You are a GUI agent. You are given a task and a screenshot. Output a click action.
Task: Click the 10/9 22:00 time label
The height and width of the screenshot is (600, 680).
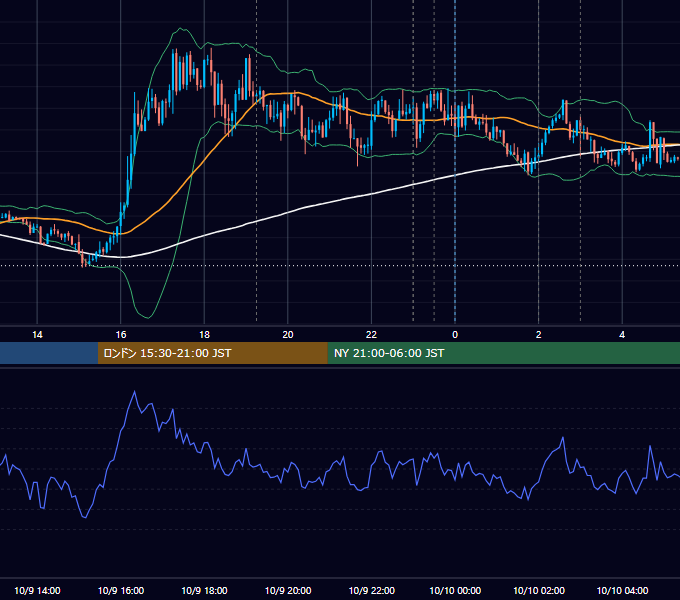[372, 590]
